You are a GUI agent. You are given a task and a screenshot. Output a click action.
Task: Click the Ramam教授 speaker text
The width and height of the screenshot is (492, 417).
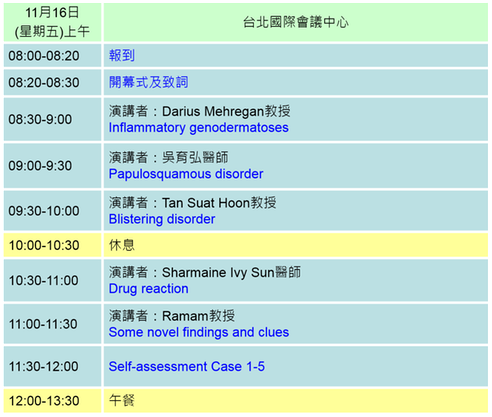pyautogui.click(x=199, y=316)
